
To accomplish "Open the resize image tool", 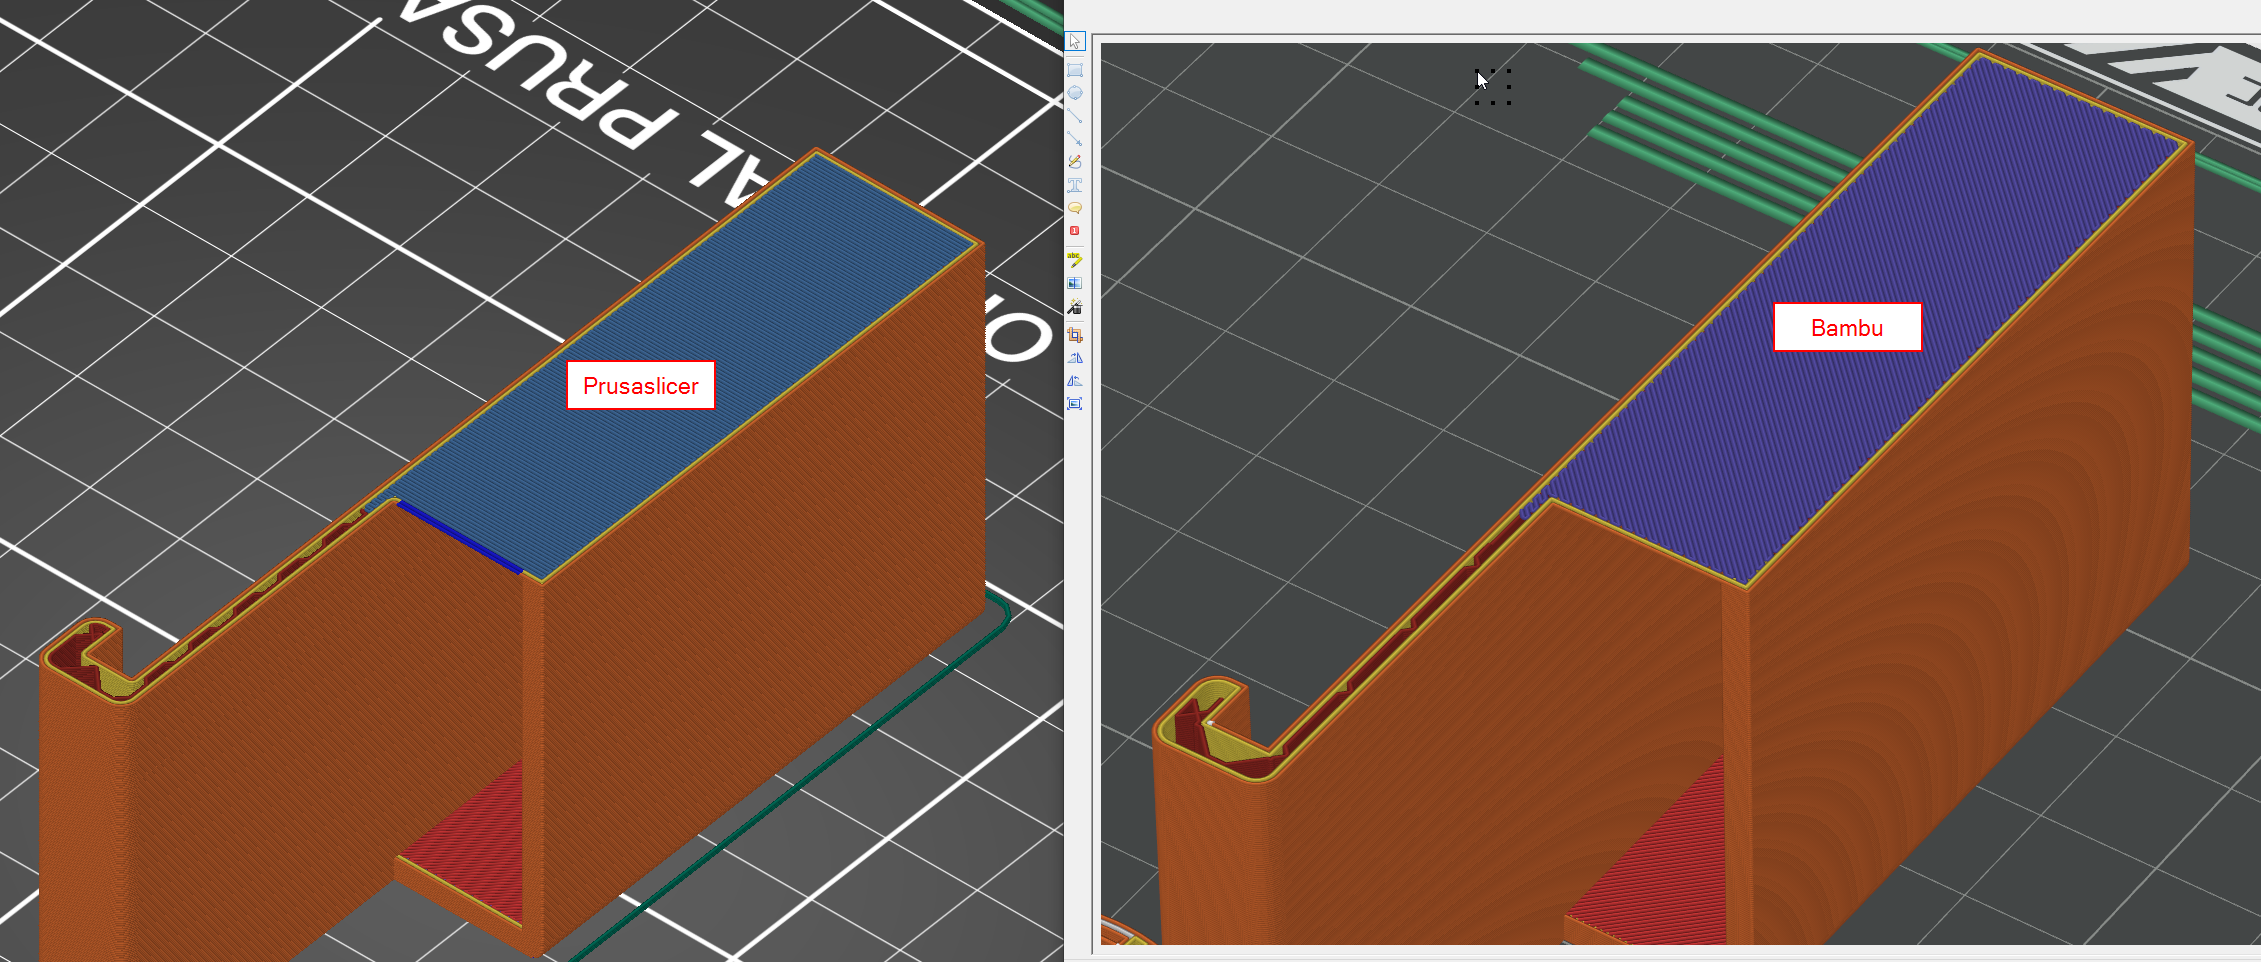I will pyautogui.click(x=1075, y=404).
